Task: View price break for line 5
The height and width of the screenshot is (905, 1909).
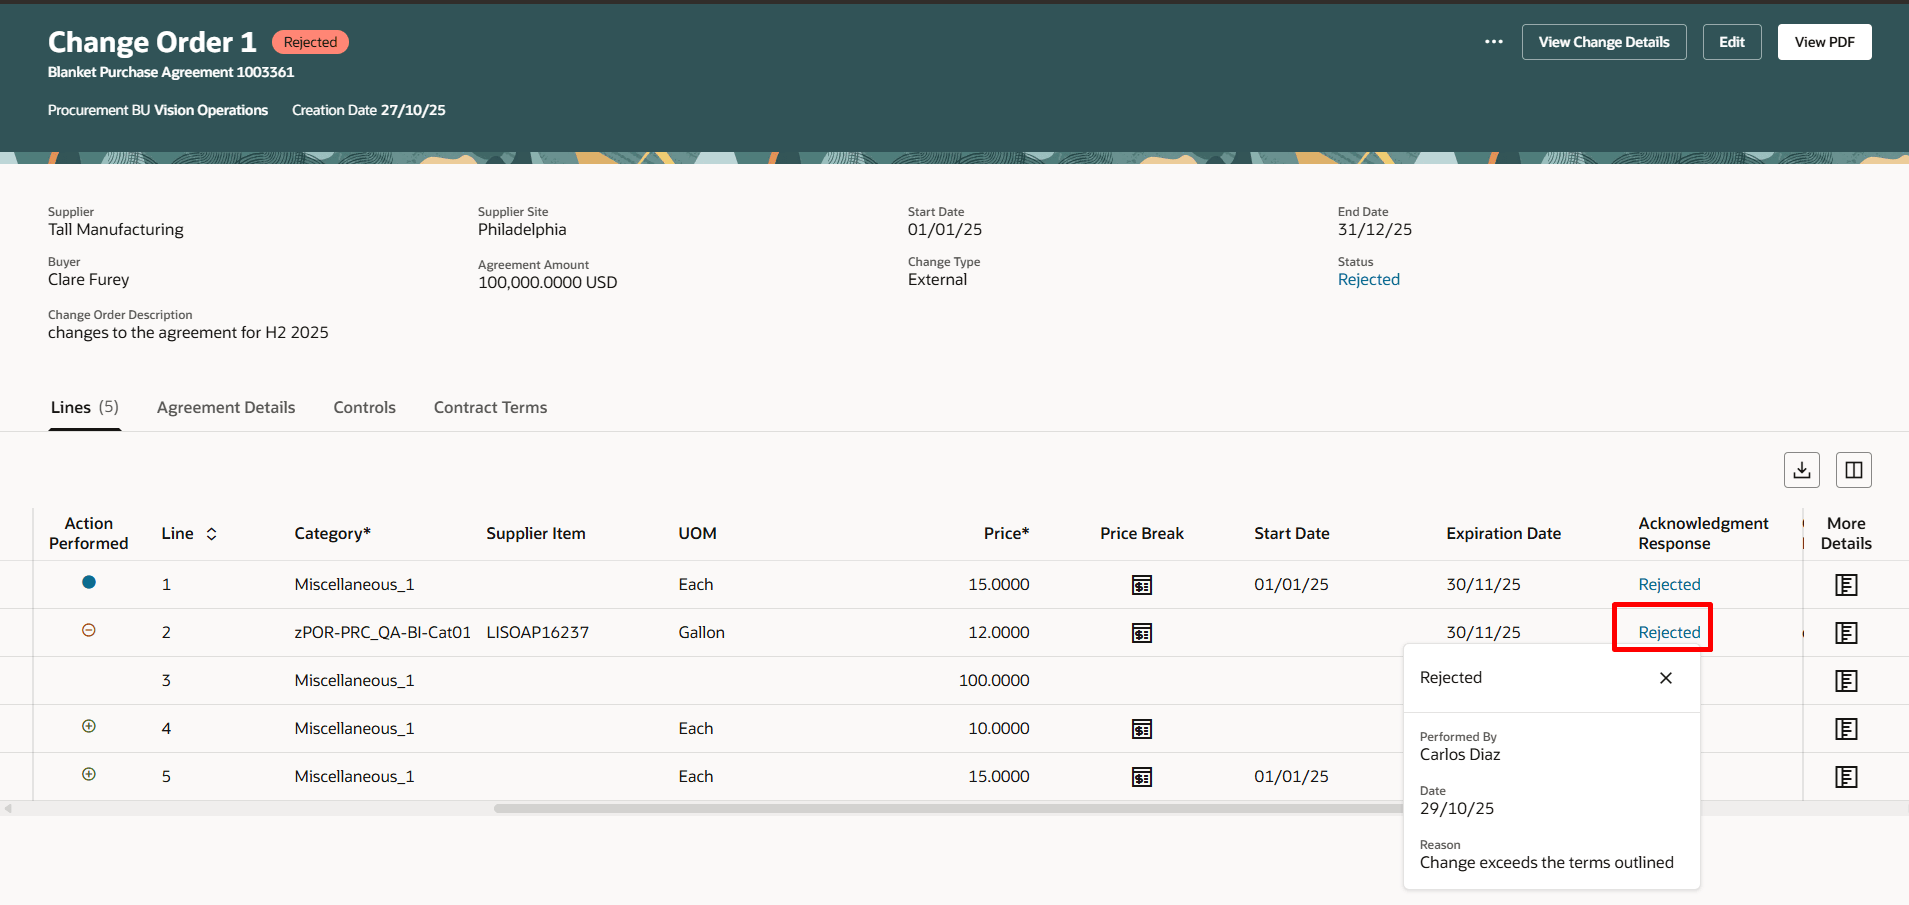Action: (1142, 776)
